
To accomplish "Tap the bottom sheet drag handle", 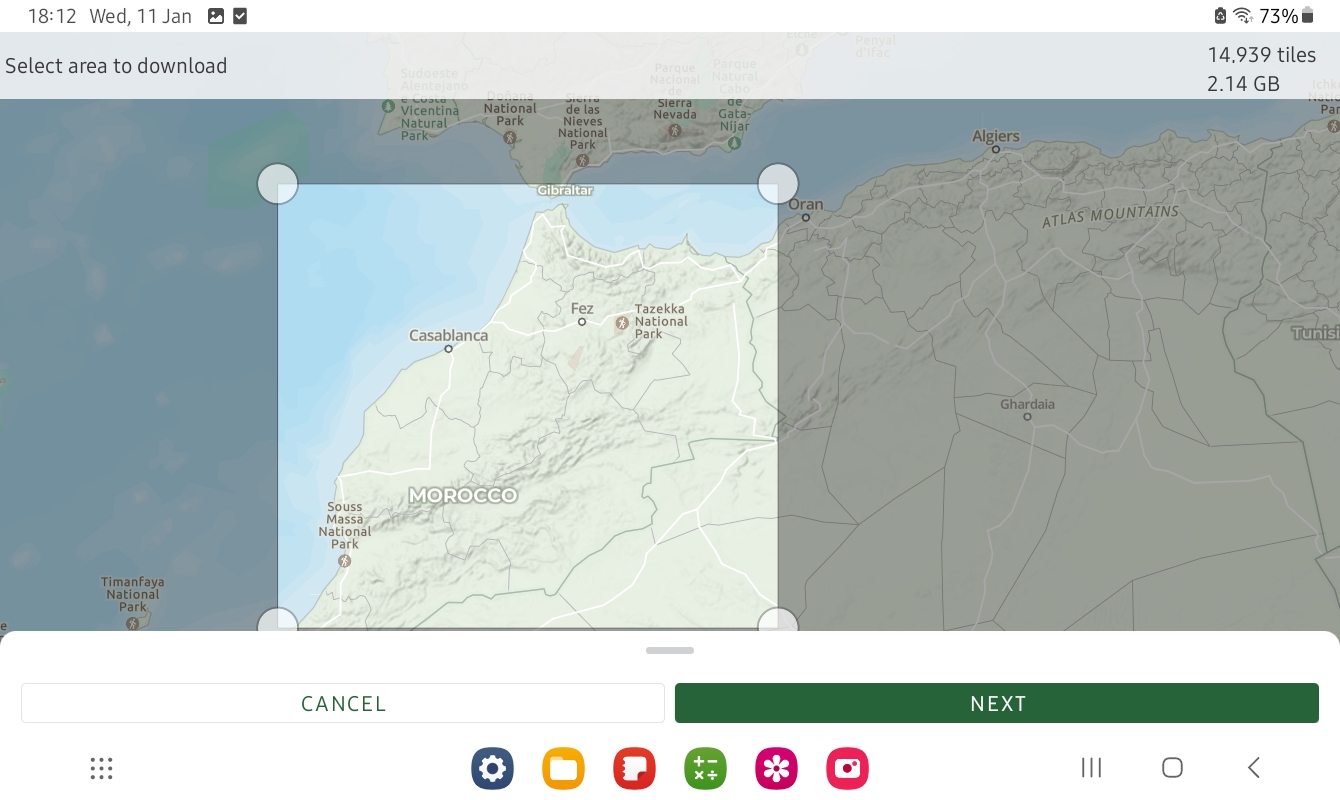I will [x=670, y=650].
